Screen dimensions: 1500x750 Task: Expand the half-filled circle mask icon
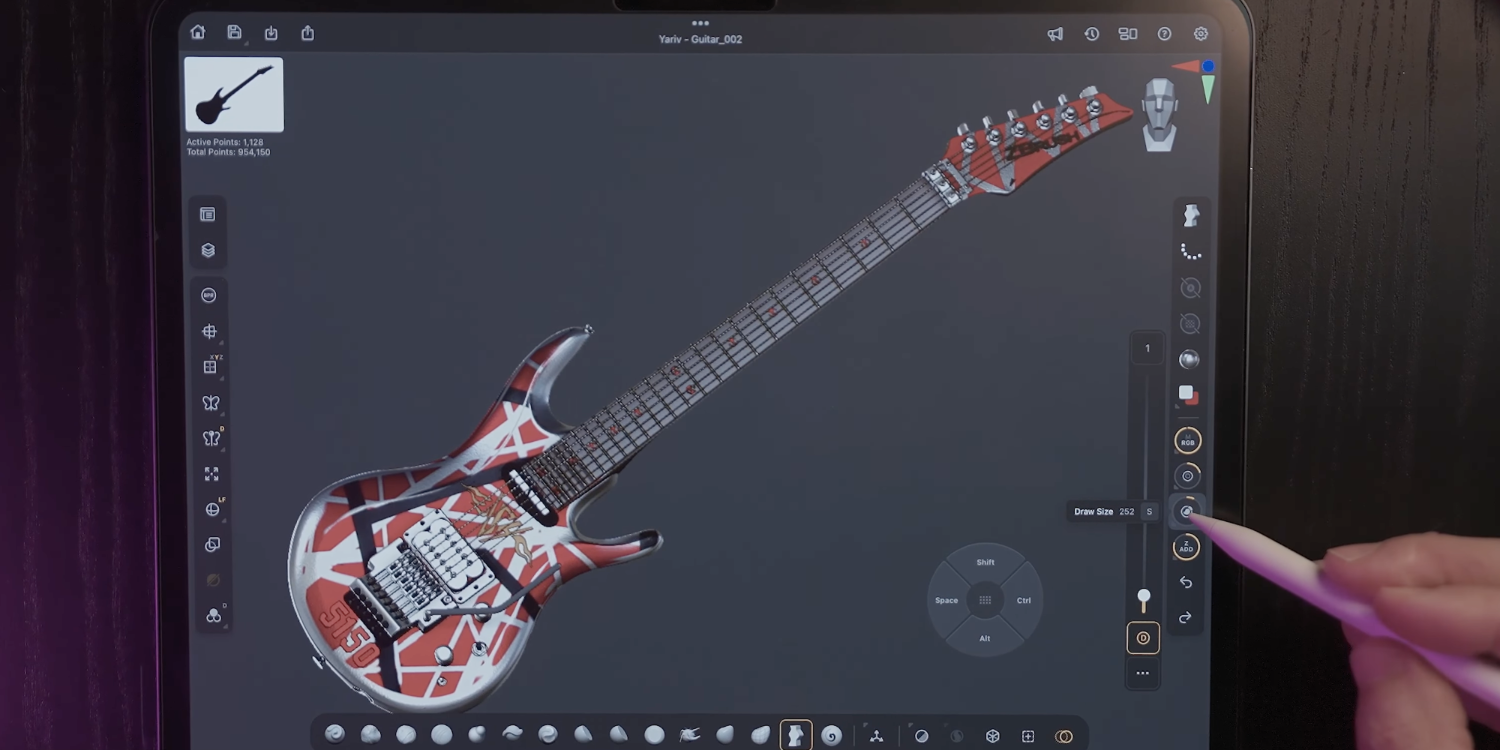pyautogui.click(x=921, y=736)
